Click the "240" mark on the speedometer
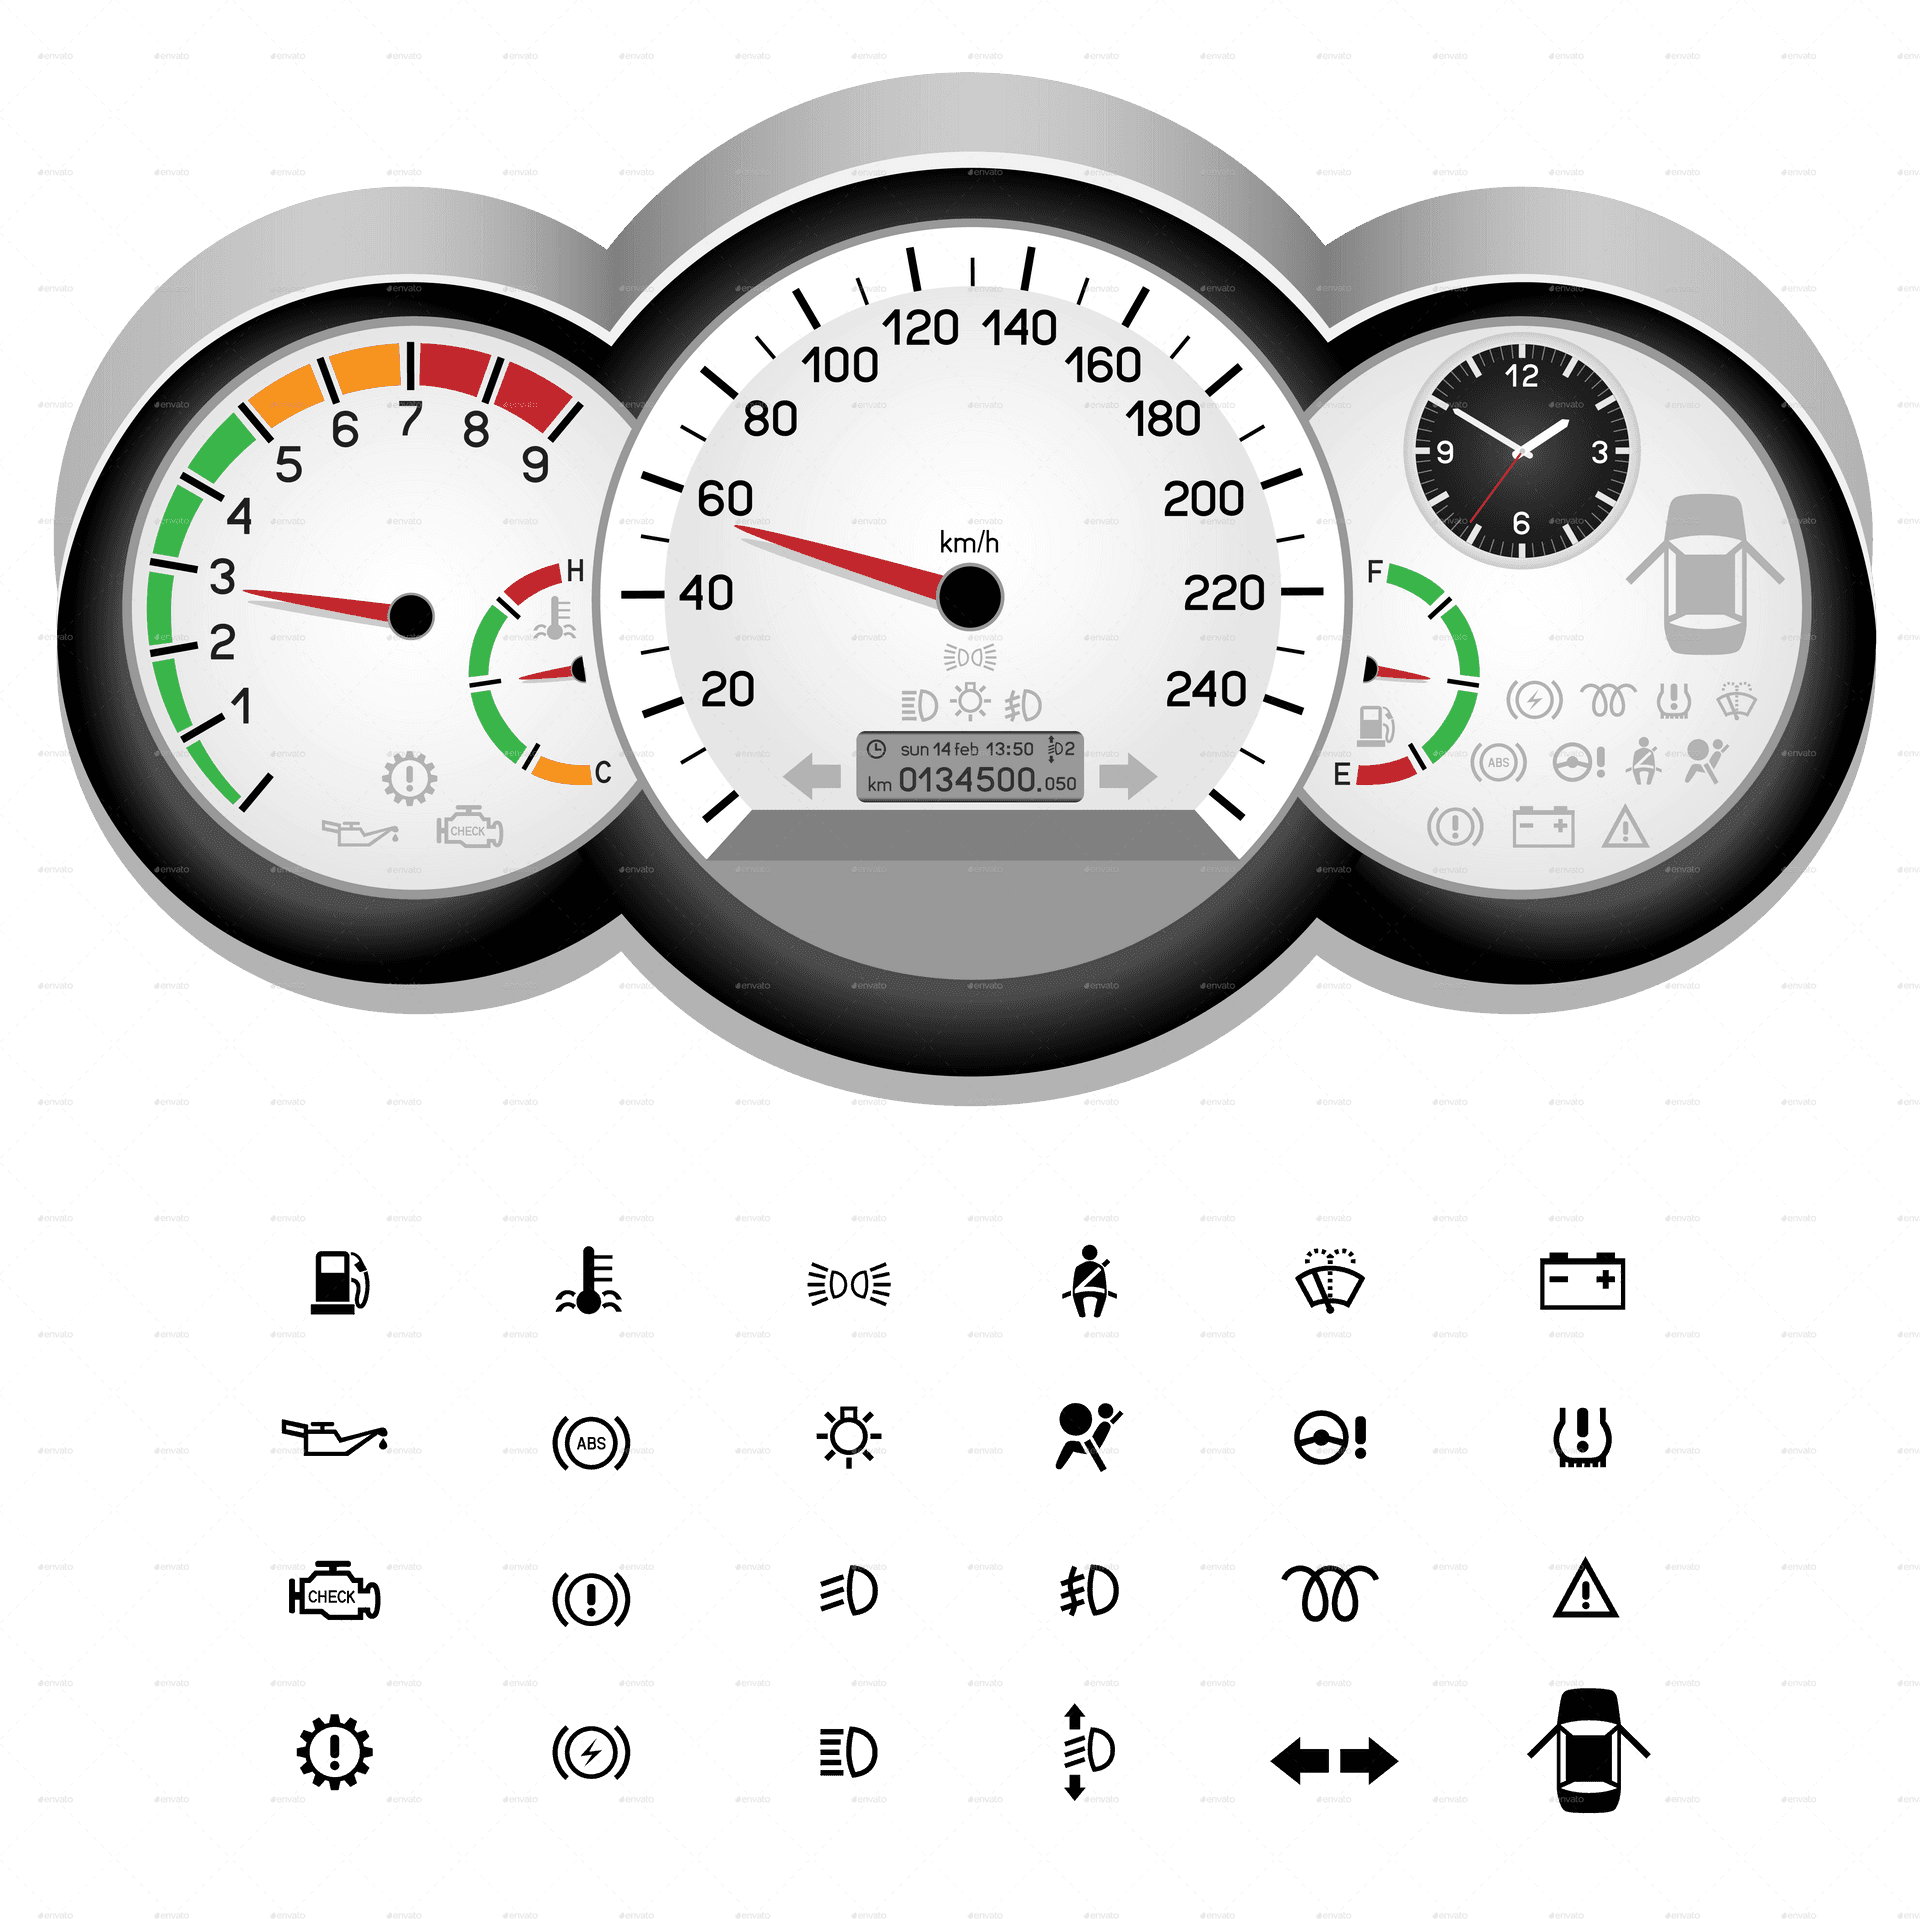Viewport: 1920px width, 1919px height. [x=1206, y=689]
